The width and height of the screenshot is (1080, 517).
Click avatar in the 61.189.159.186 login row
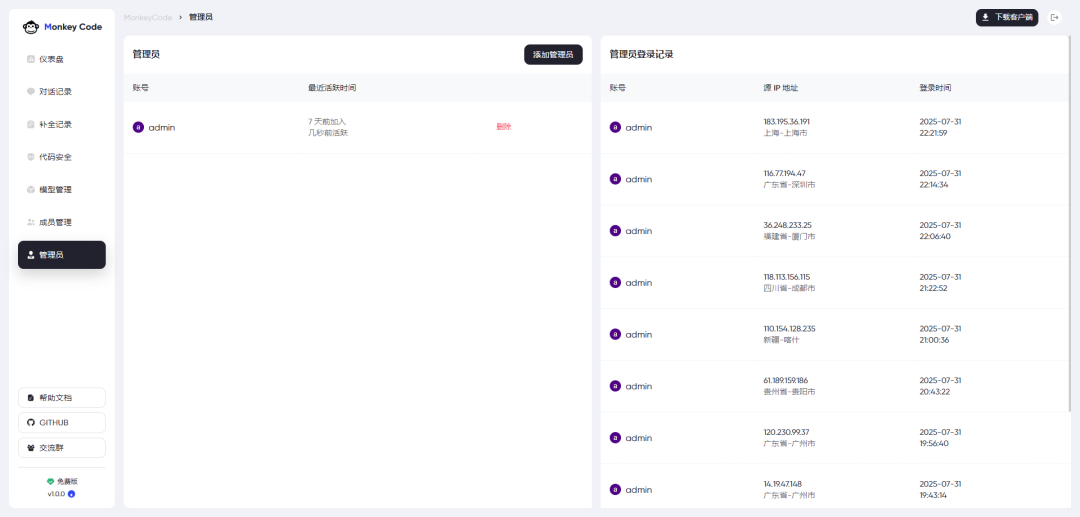(615, 386)
